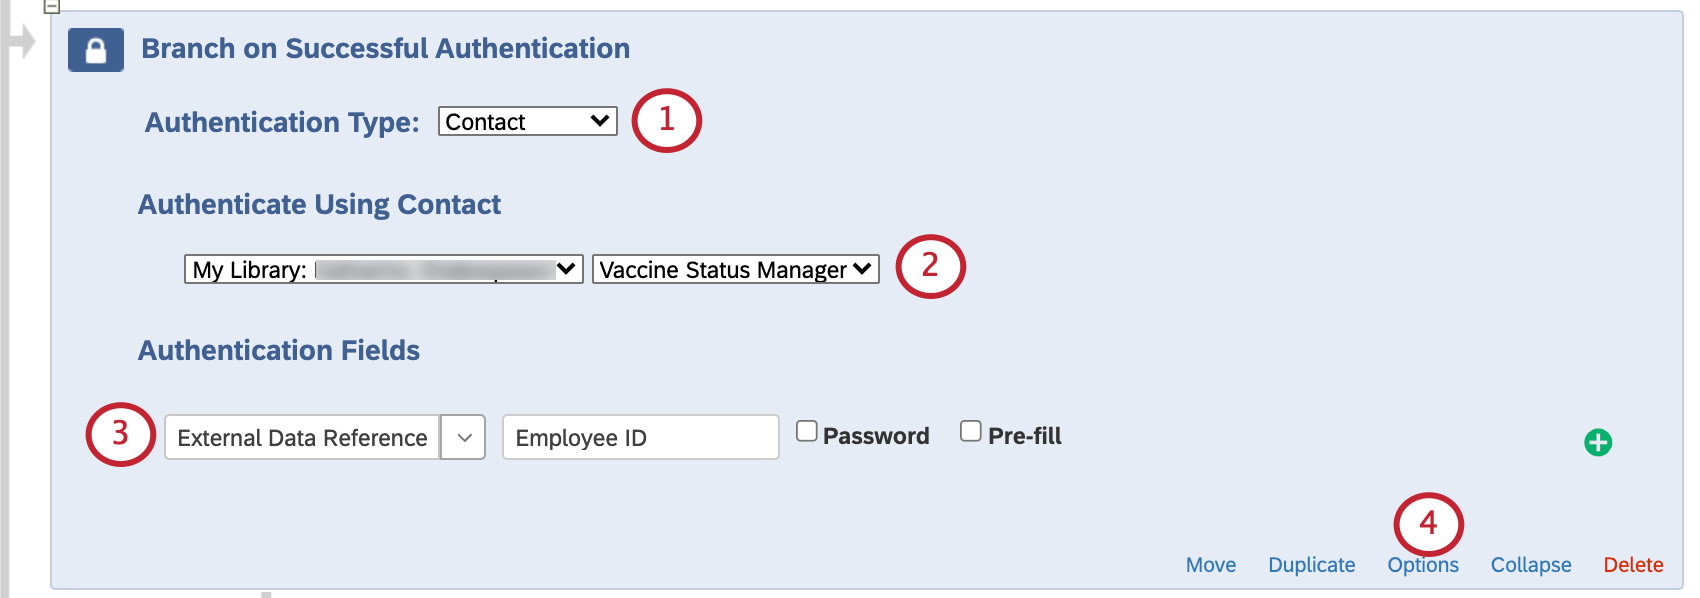Open the My Library contact dropdown
This screenshot has width=1700, height=598.
383,269
